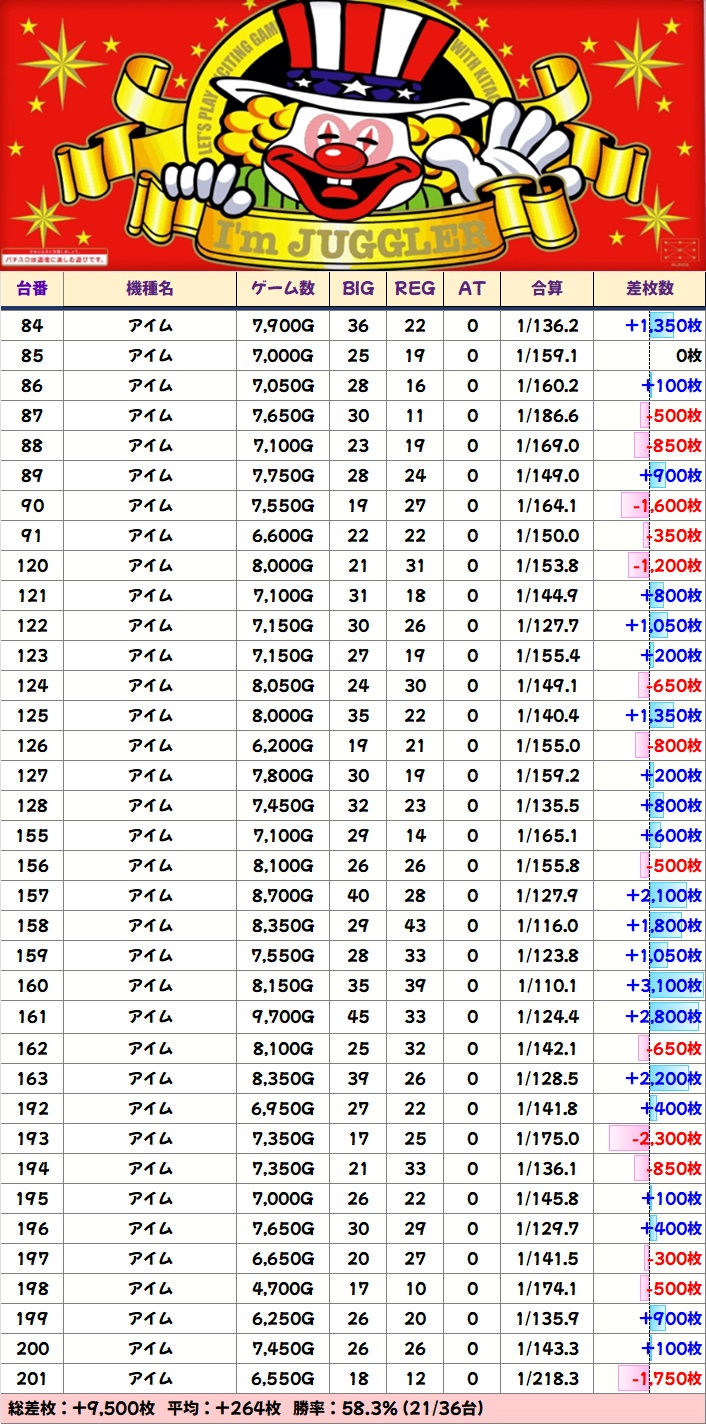Screen dimensions: 706x1424
Task: Click 6,600G games cell in row 91
Action: point(283,536)
